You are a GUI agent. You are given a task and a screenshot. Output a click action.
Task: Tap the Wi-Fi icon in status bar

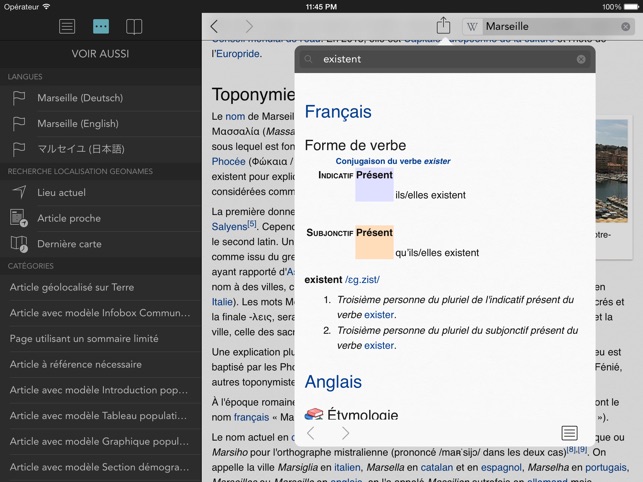click(46, 7)
